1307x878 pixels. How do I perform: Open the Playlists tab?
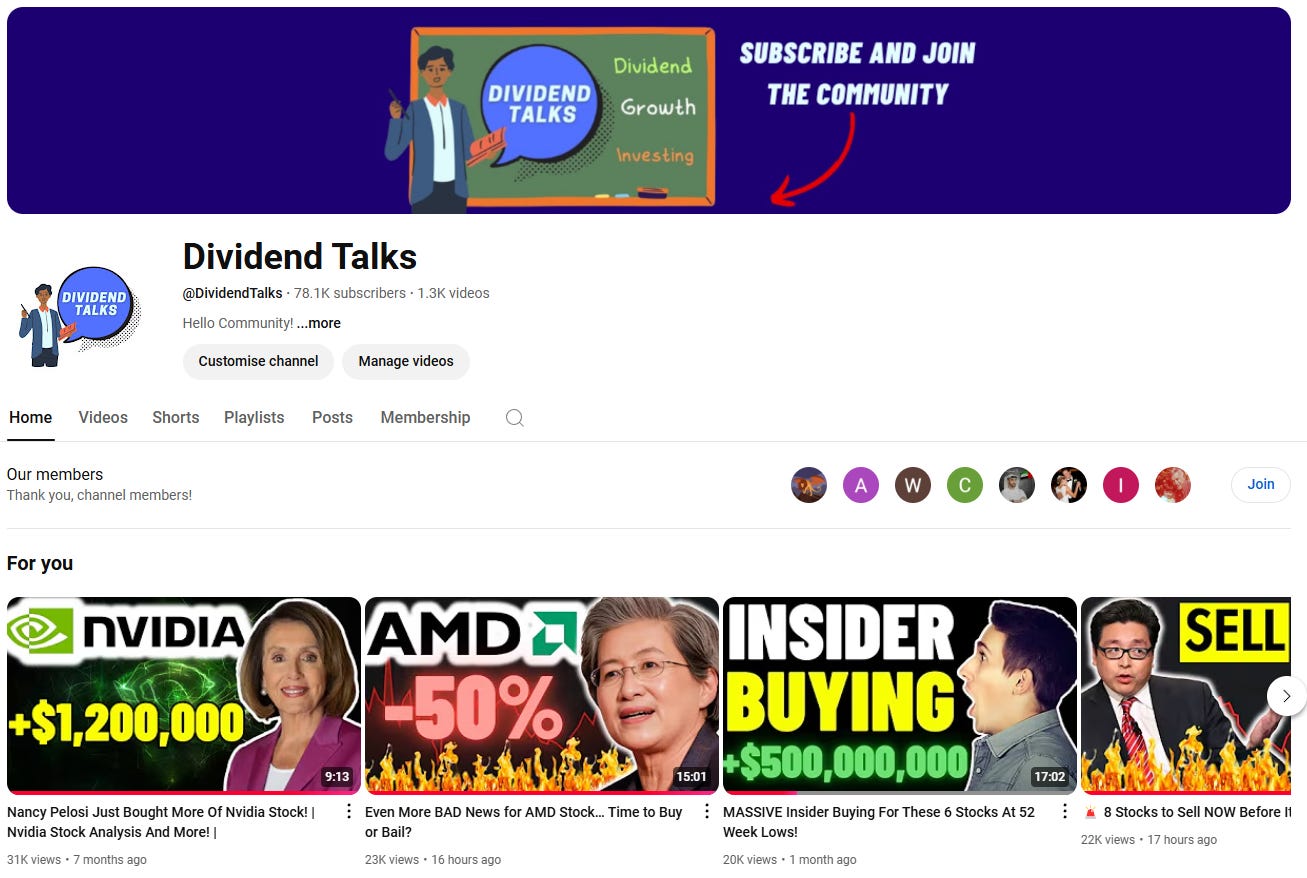pyautogui.click(x=254, y=418)
